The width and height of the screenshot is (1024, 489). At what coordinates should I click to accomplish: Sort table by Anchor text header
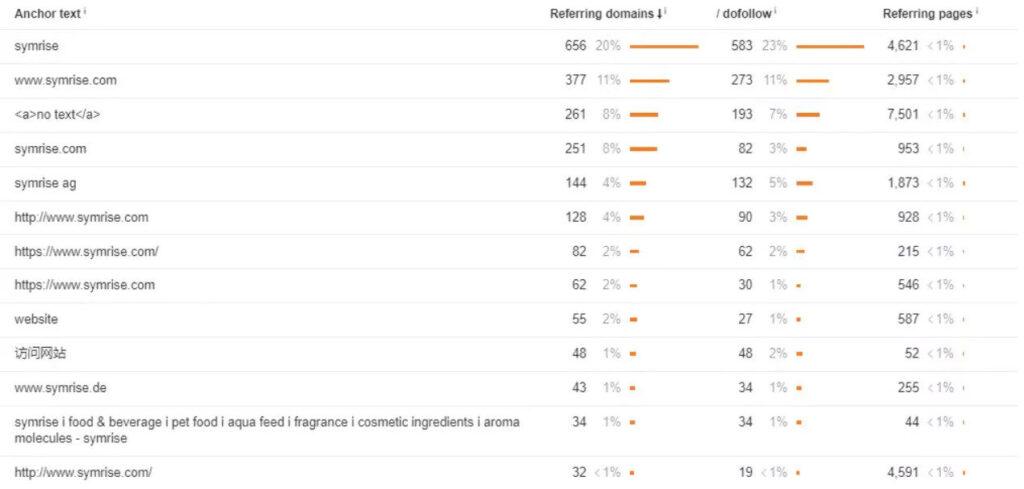[x=47, y=14]
